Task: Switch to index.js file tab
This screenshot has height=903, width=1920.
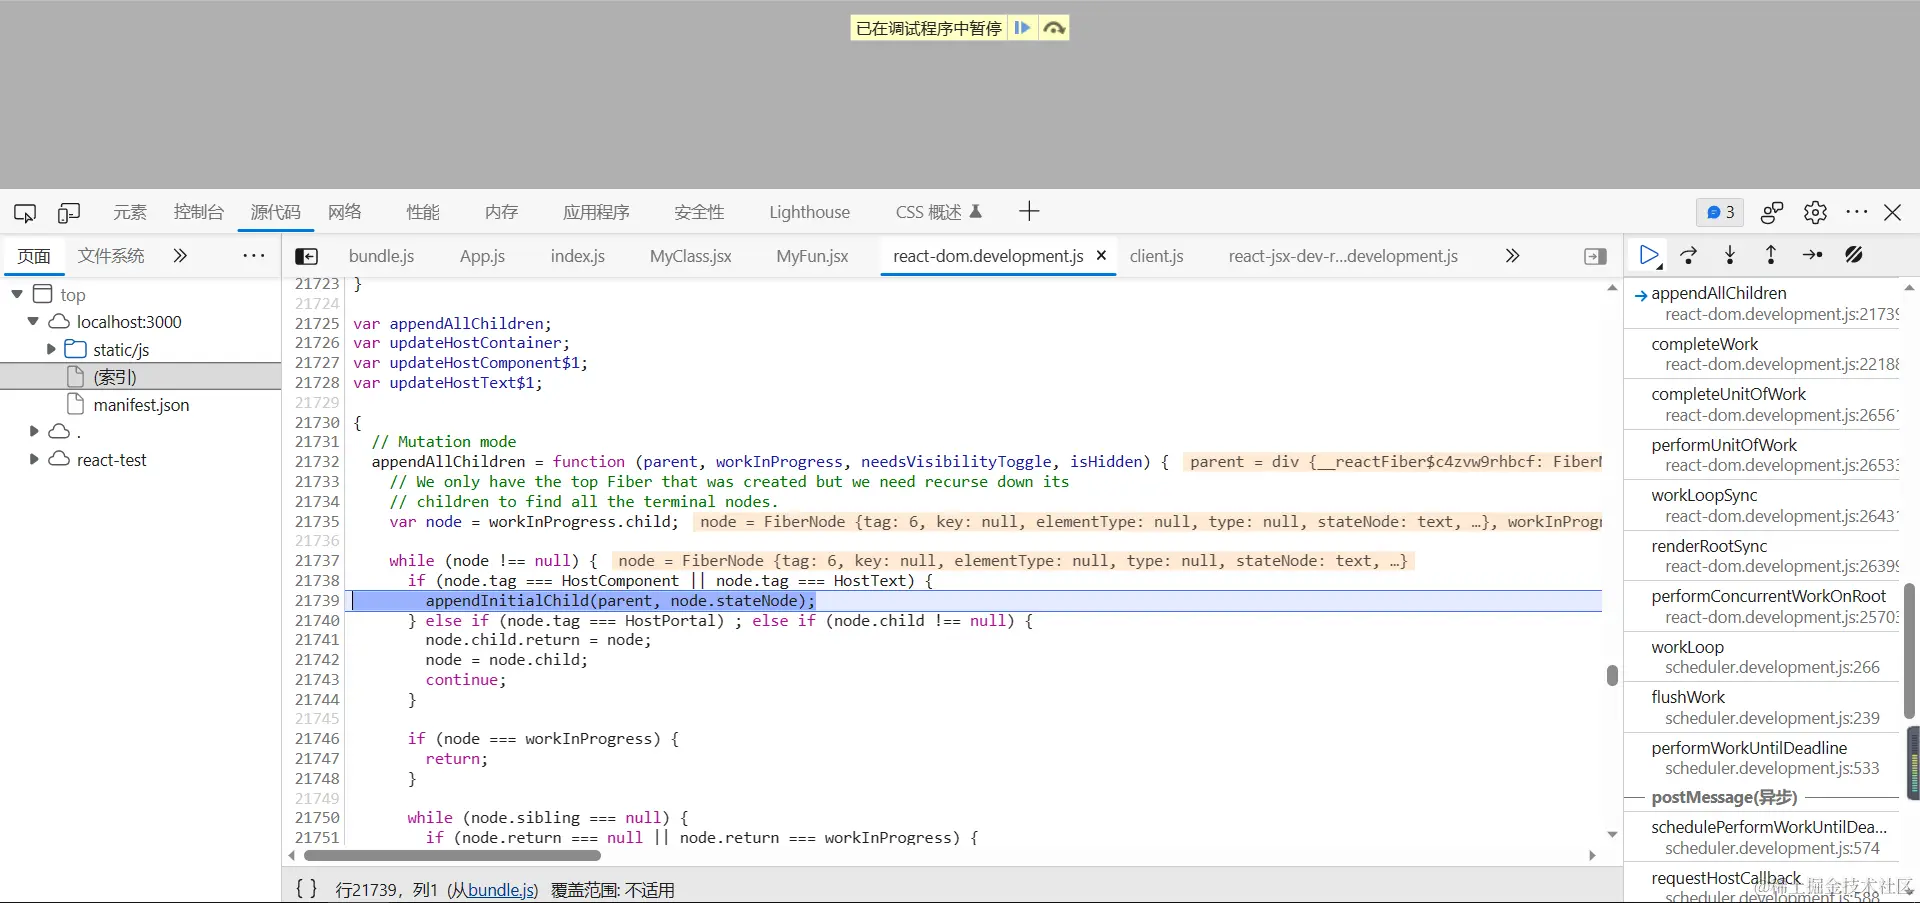Action: click(578, 256)
